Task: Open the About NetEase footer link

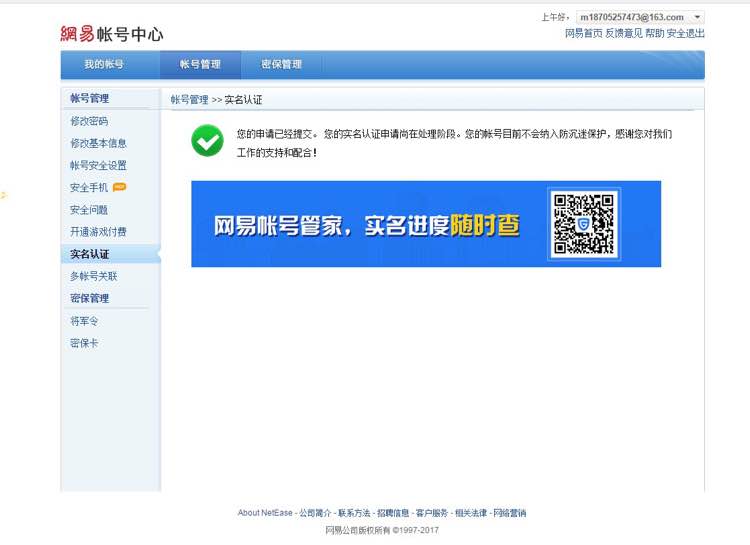Action: coord(265,513)
